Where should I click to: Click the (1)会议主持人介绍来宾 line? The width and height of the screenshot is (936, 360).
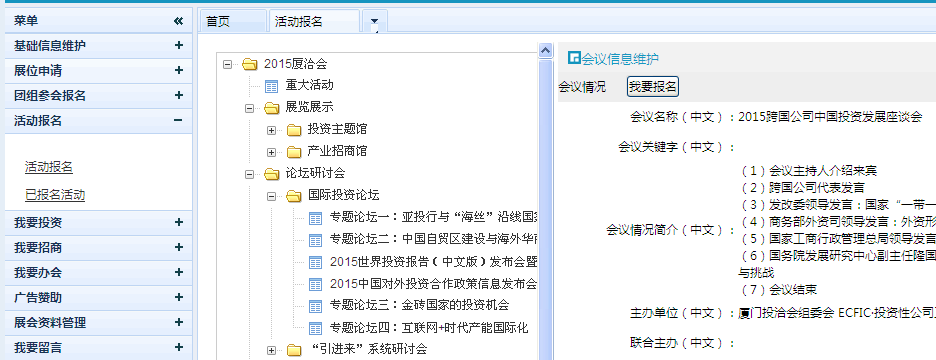point(809,171)
